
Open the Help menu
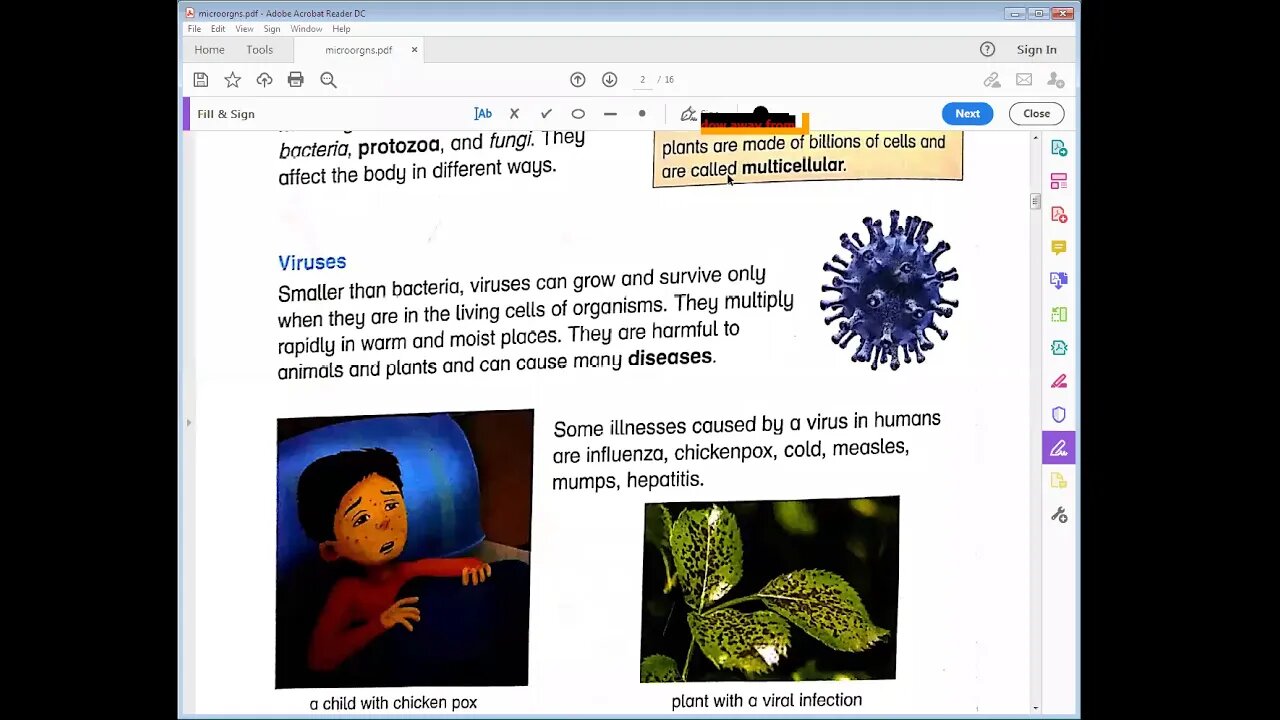[341, 29]
